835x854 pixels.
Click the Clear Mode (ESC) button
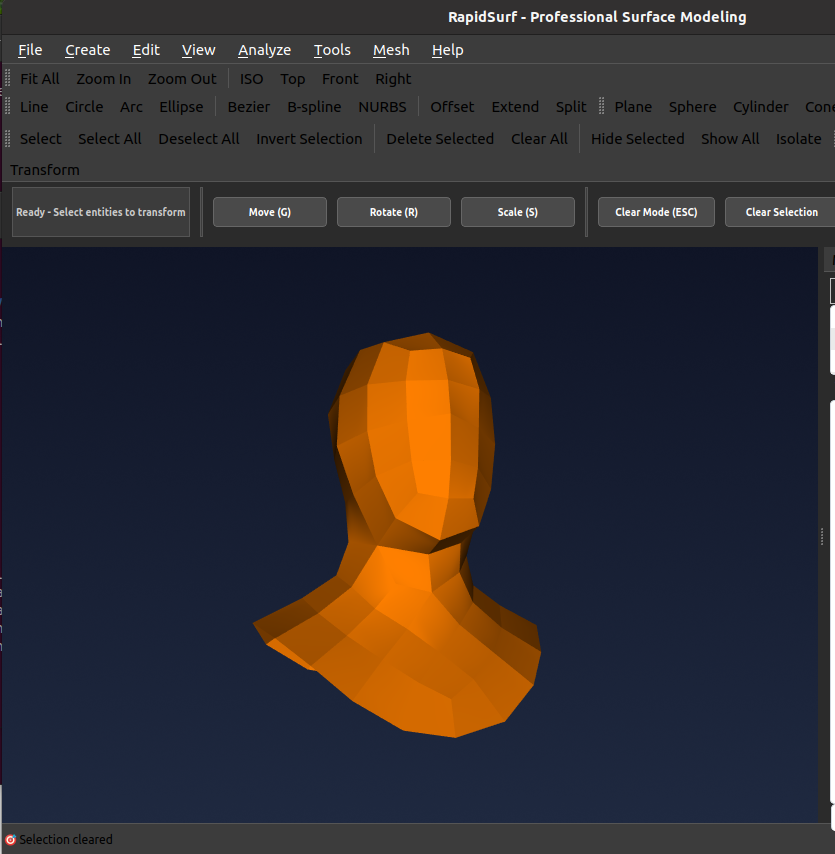(x=656, y=211)
